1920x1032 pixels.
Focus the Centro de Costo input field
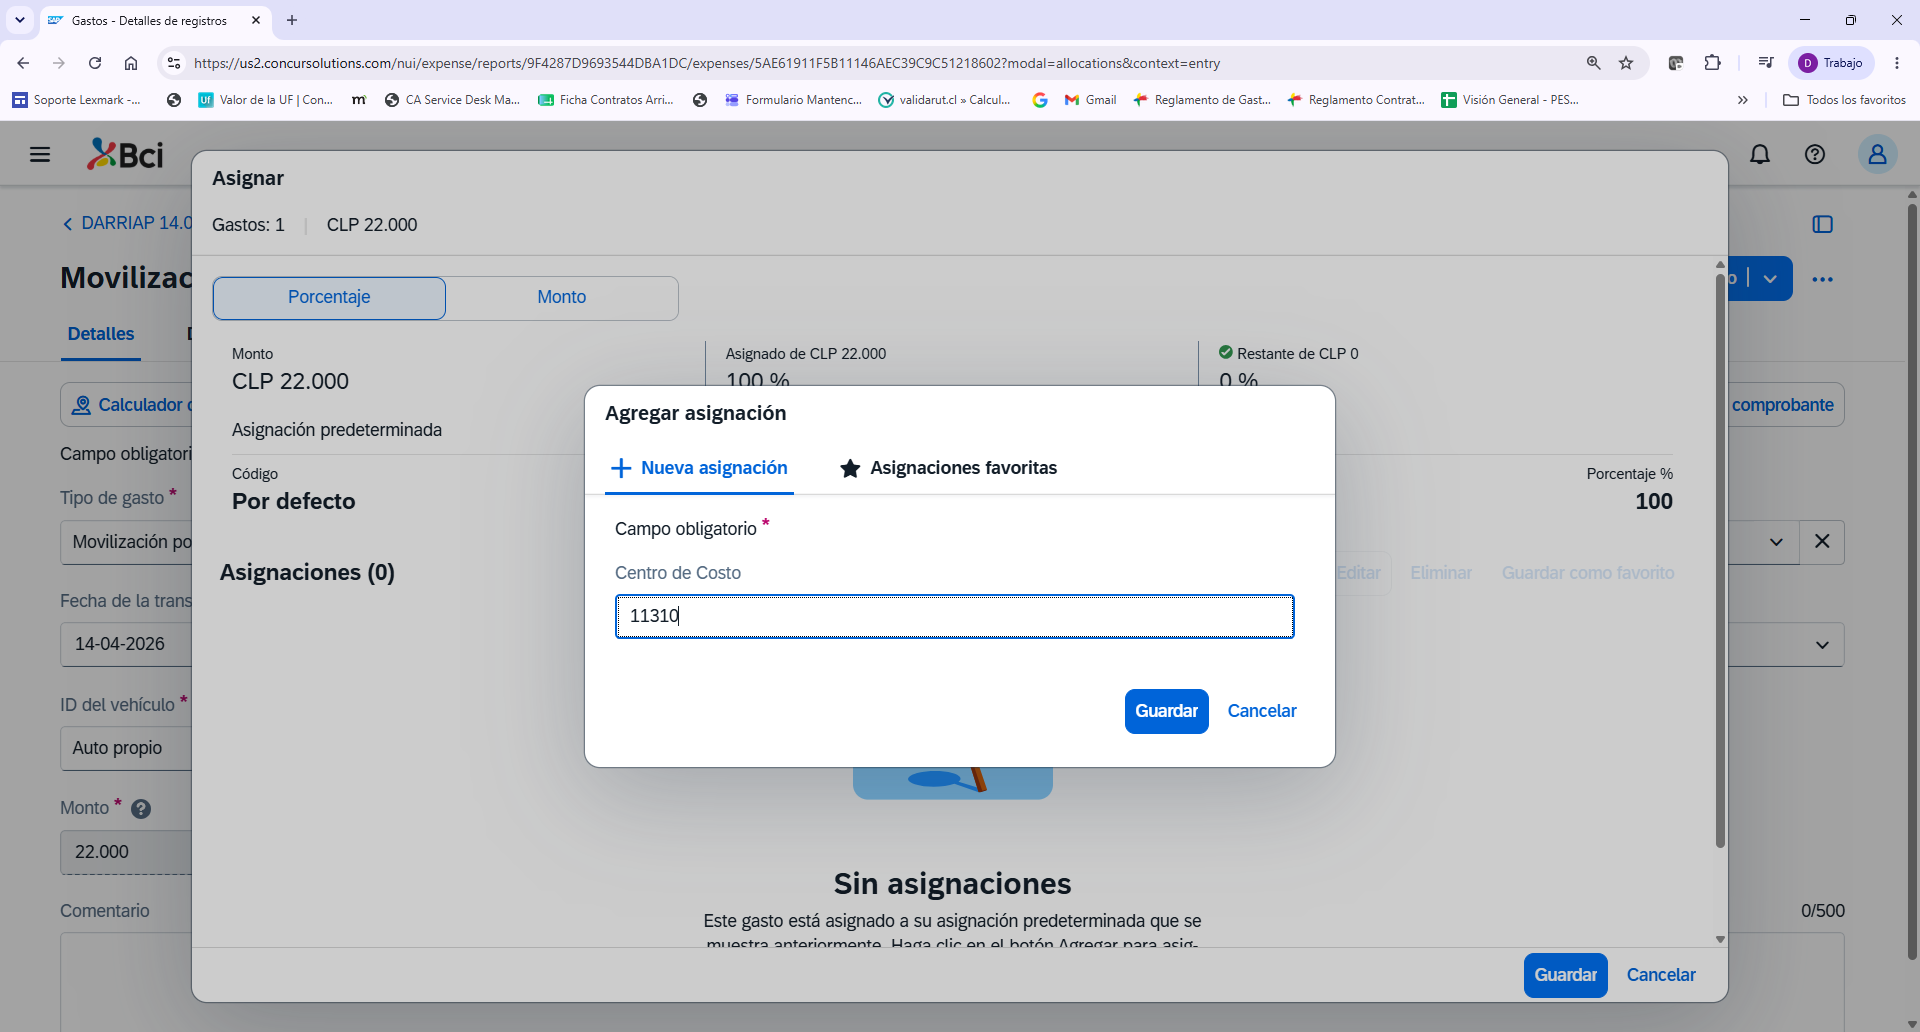tap(954, 616)
